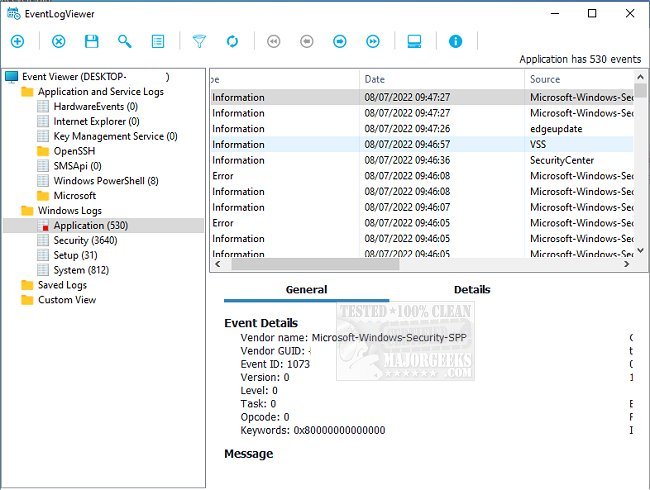Open the filter funnel tool
Image resolution: width=650 pixels, height=490 pixels.
pos(199,41)
